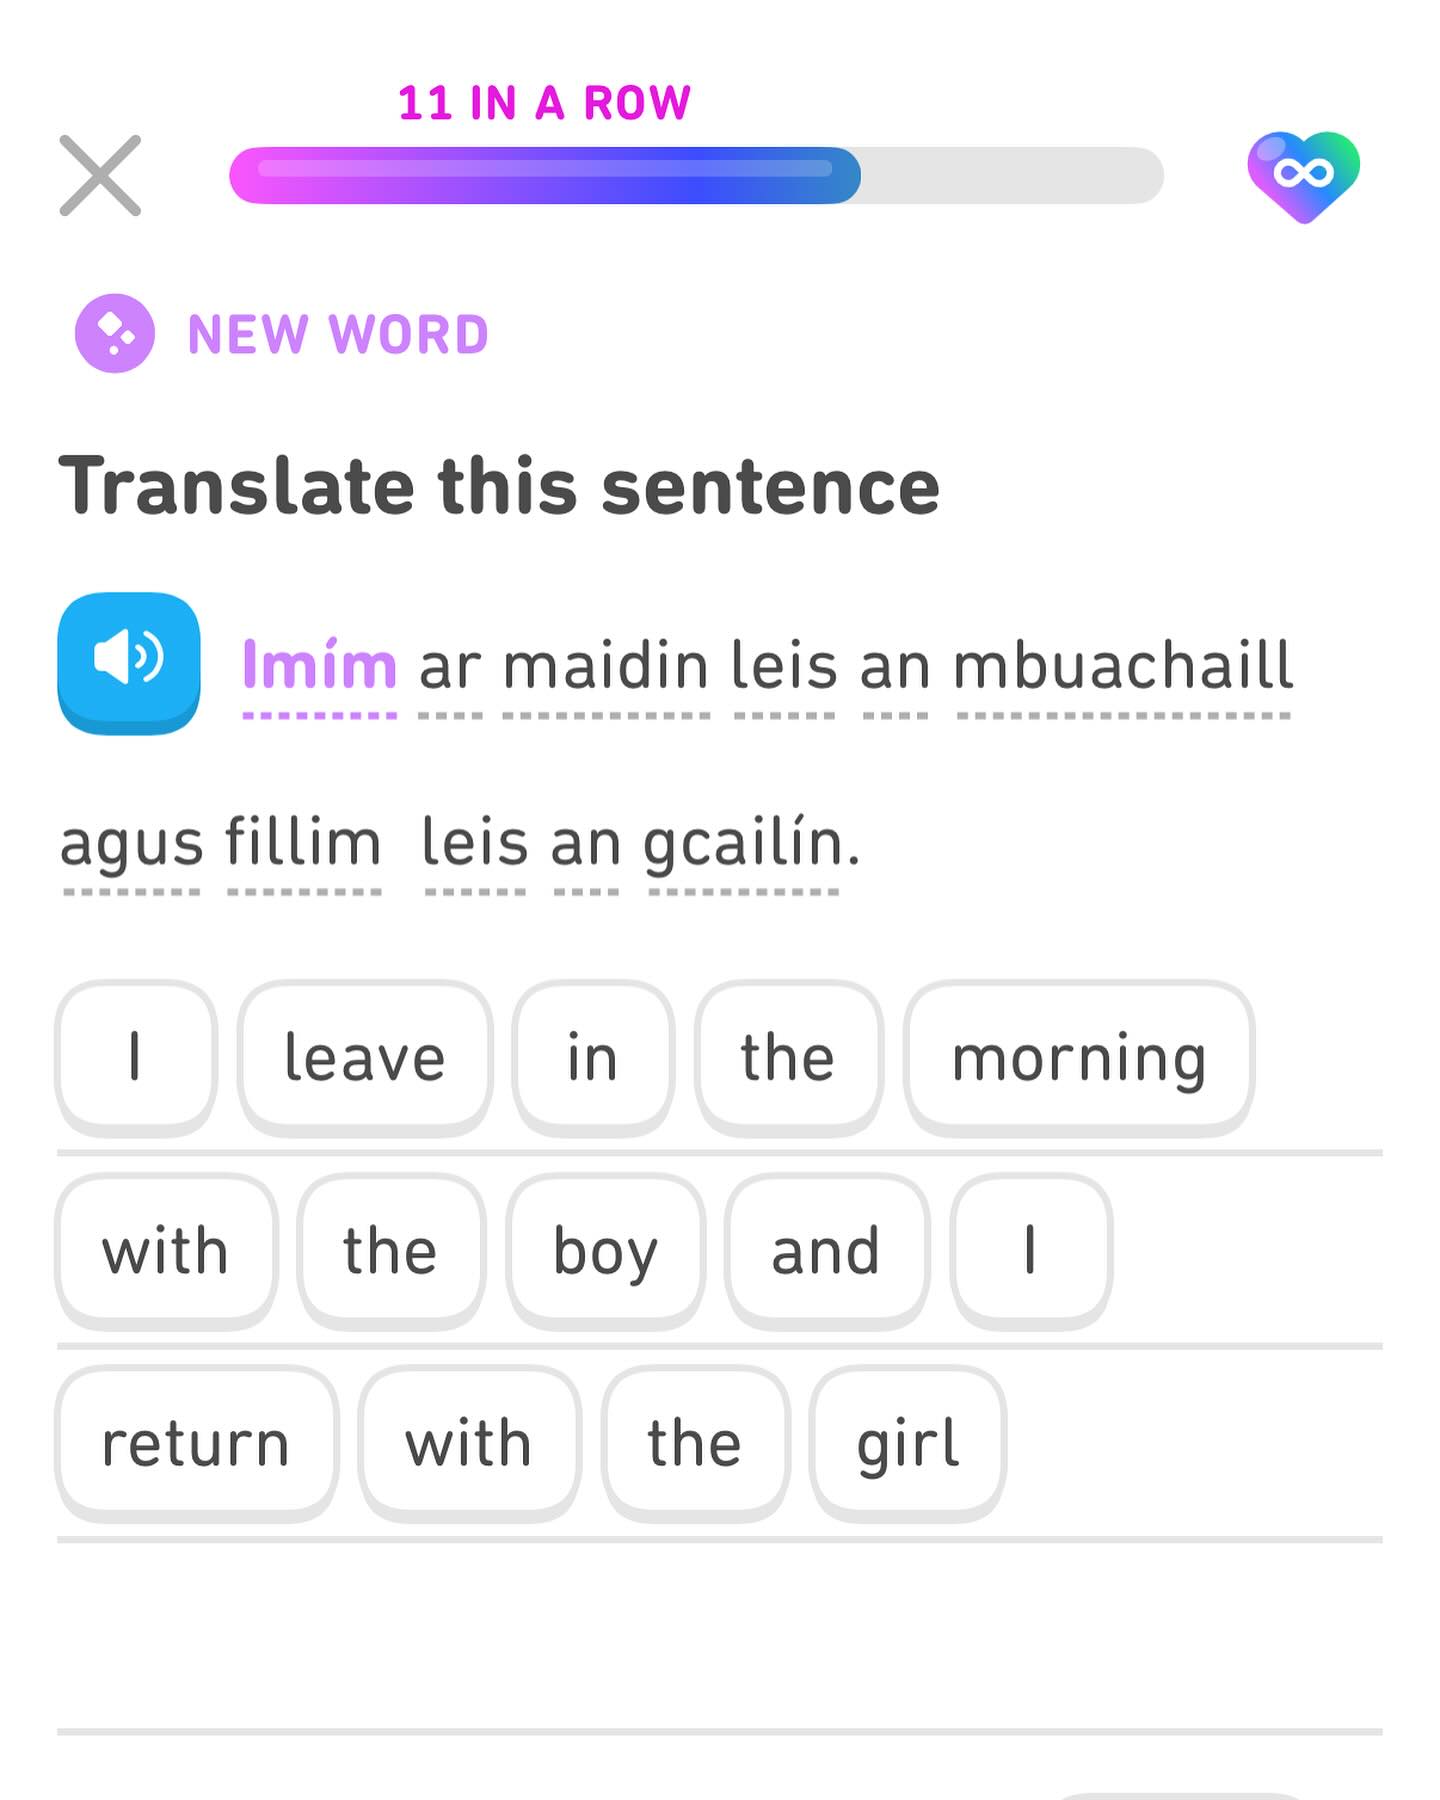Click the empty answer line below the tiles
1440x1800 pixels.
tap(720, 1640)
